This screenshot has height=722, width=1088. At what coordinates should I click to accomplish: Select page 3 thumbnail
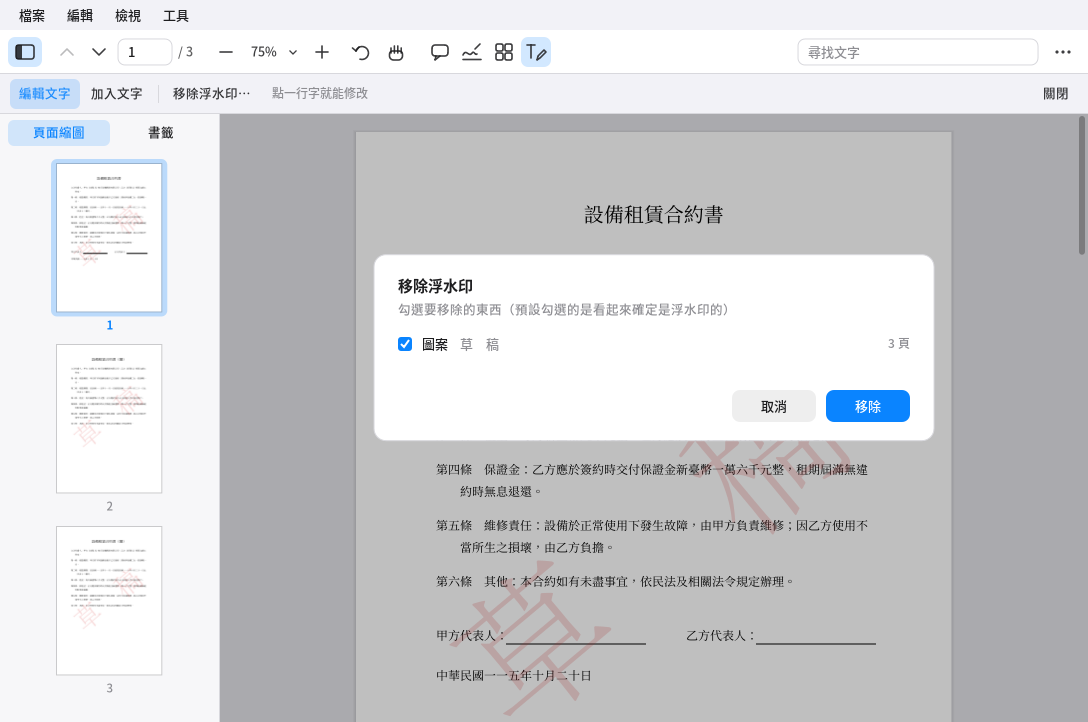[x=109, y=601]
